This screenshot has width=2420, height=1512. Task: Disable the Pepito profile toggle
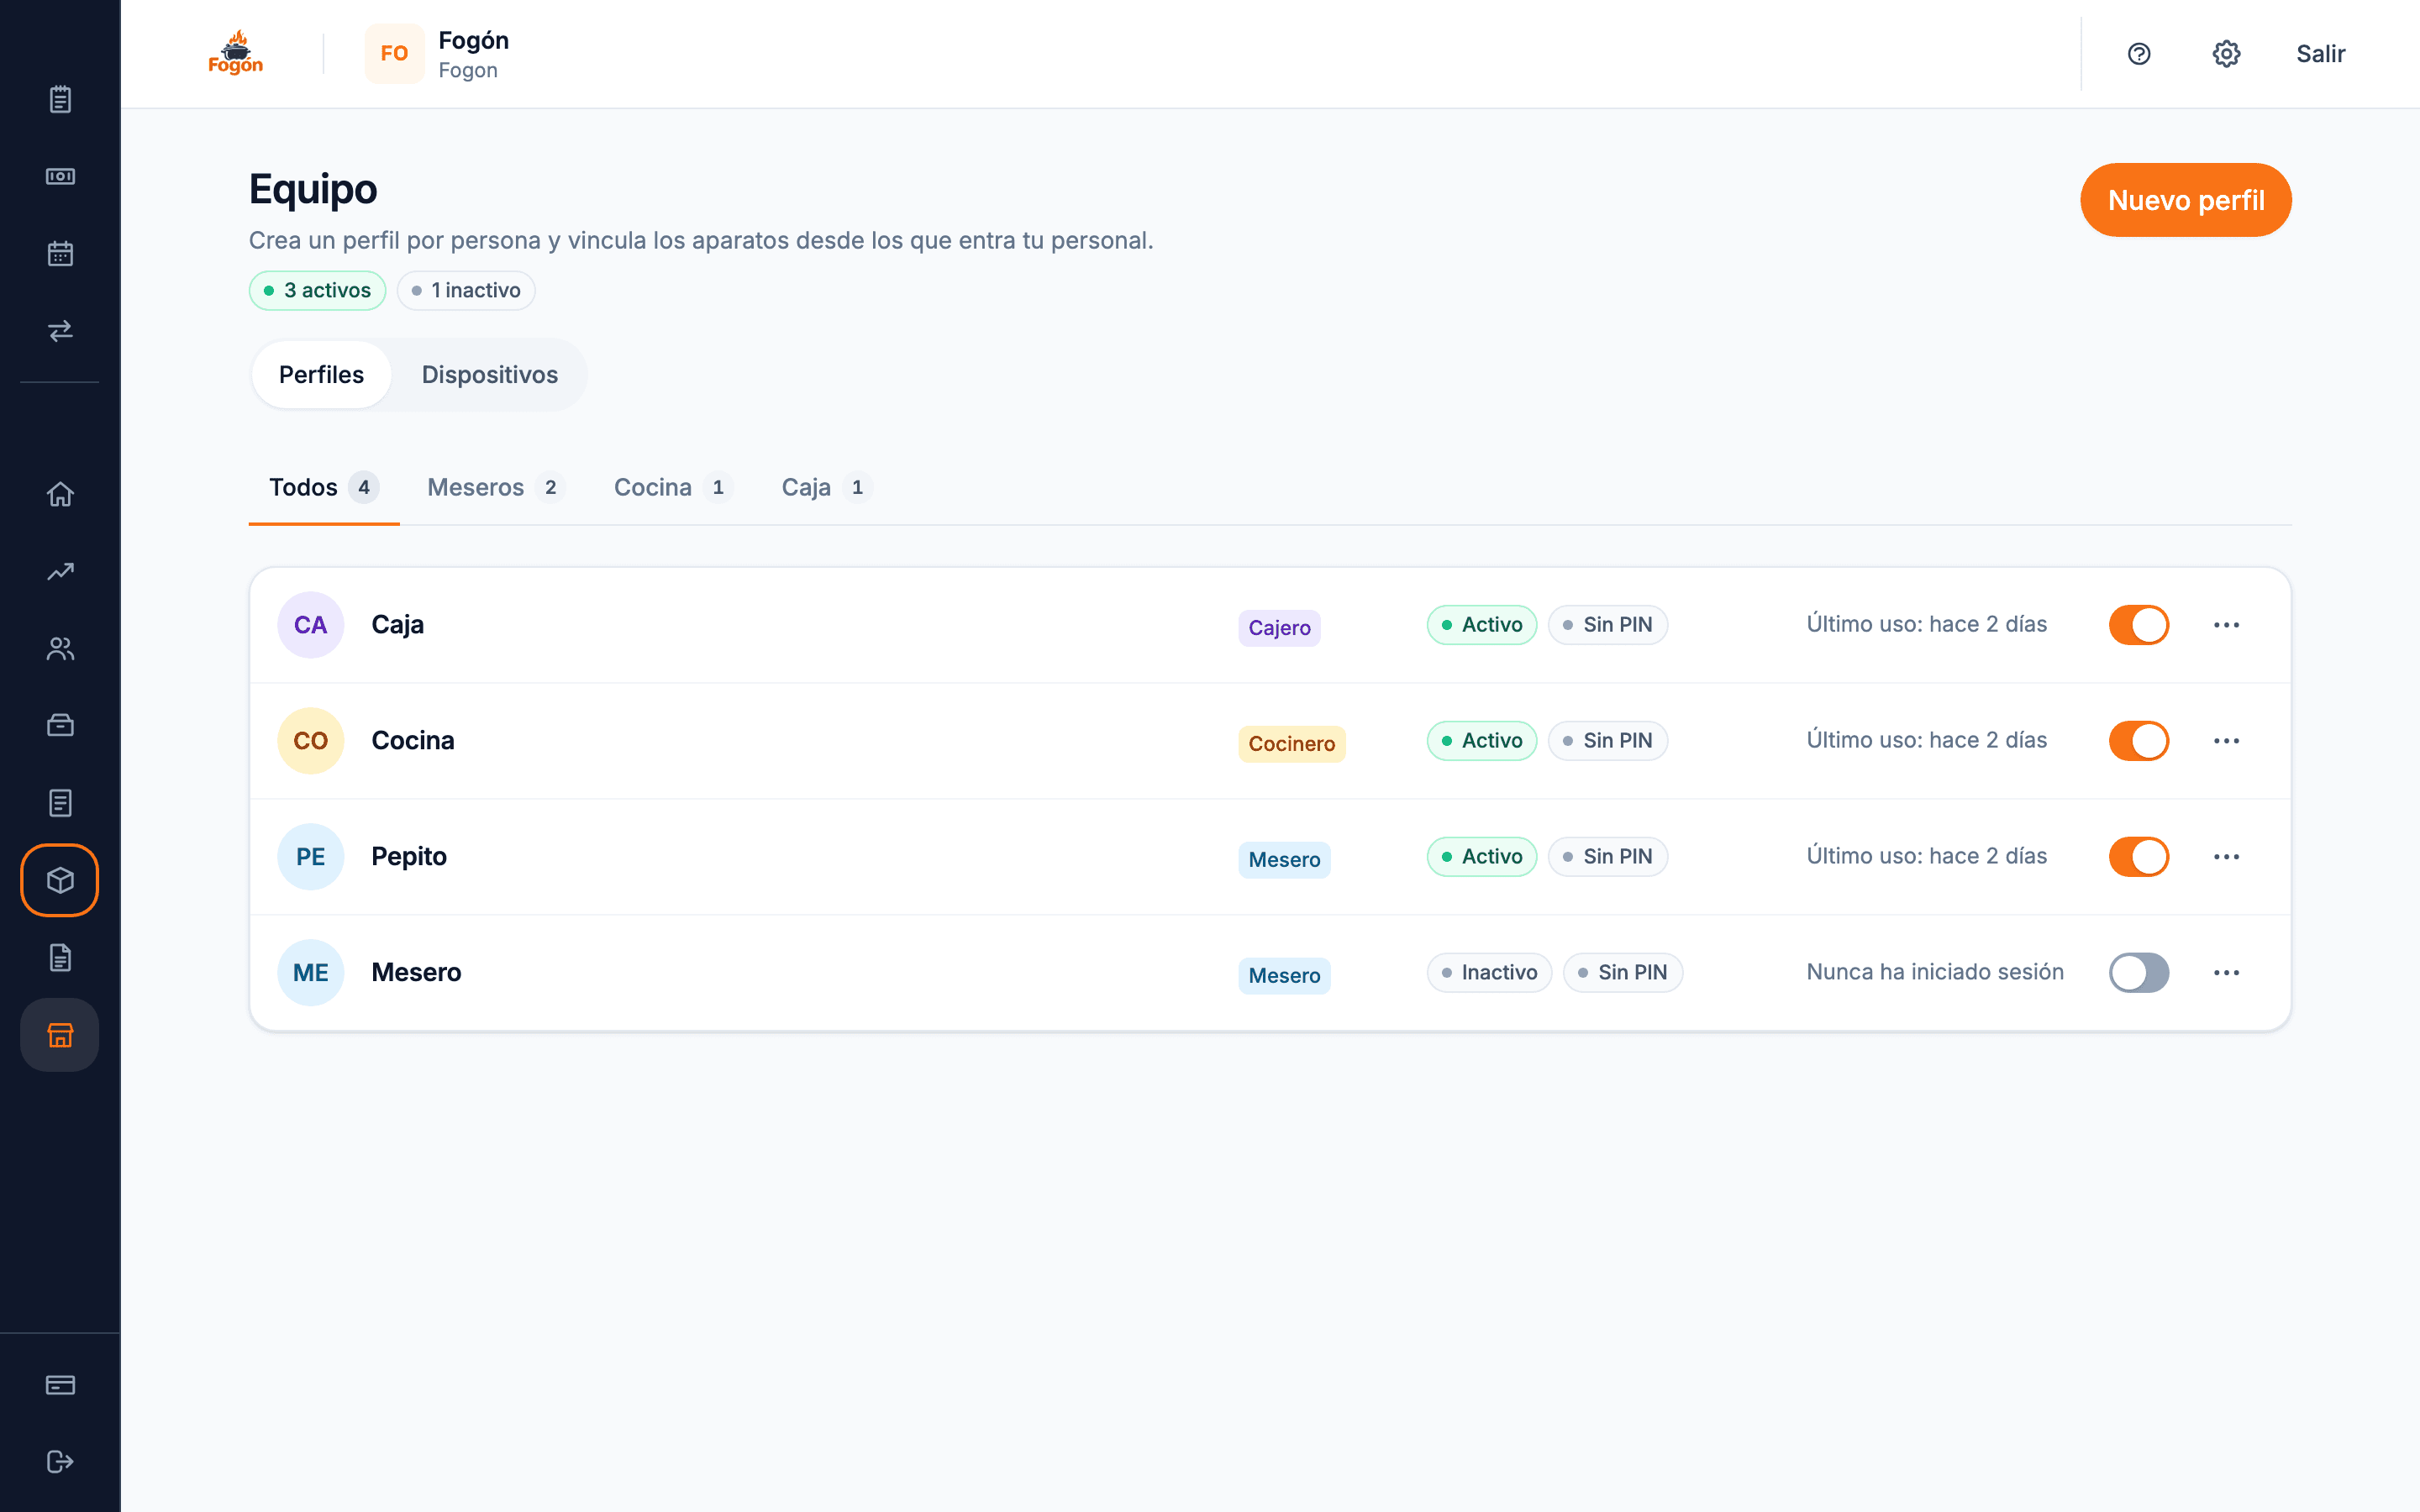coord(2139,857)
